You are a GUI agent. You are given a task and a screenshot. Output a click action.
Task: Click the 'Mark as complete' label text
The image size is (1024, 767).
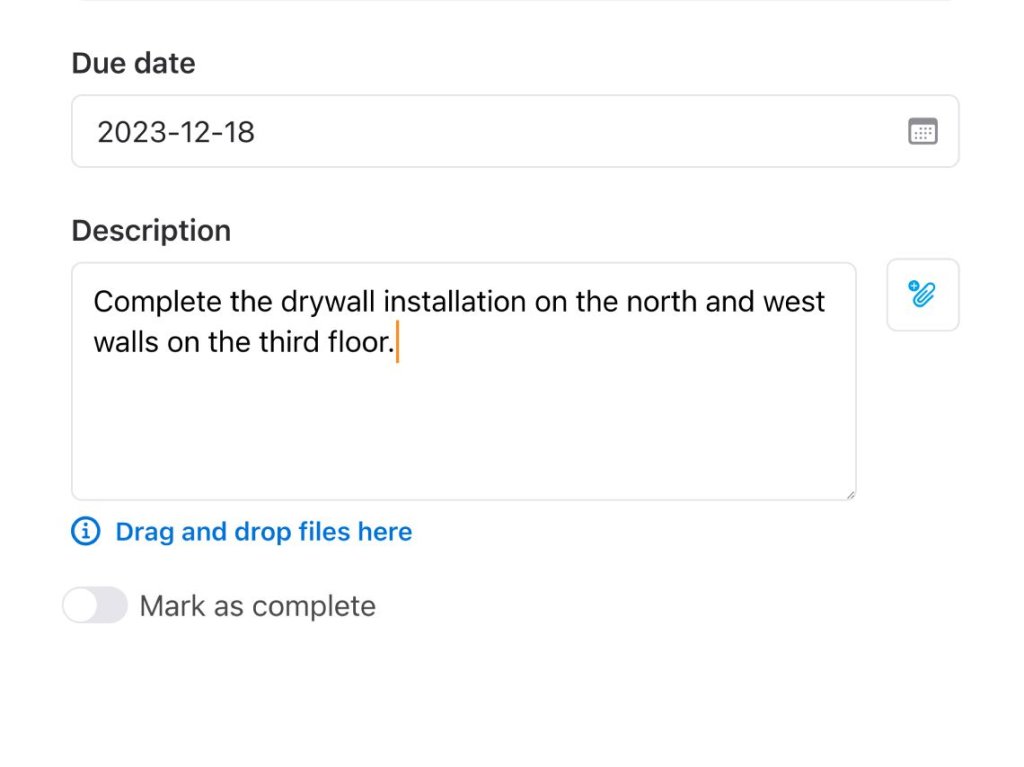(257, 606)
